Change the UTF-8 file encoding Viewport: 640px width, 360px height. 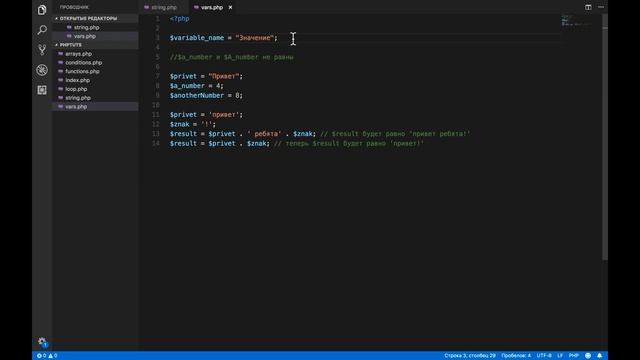[x=544, y=356]
